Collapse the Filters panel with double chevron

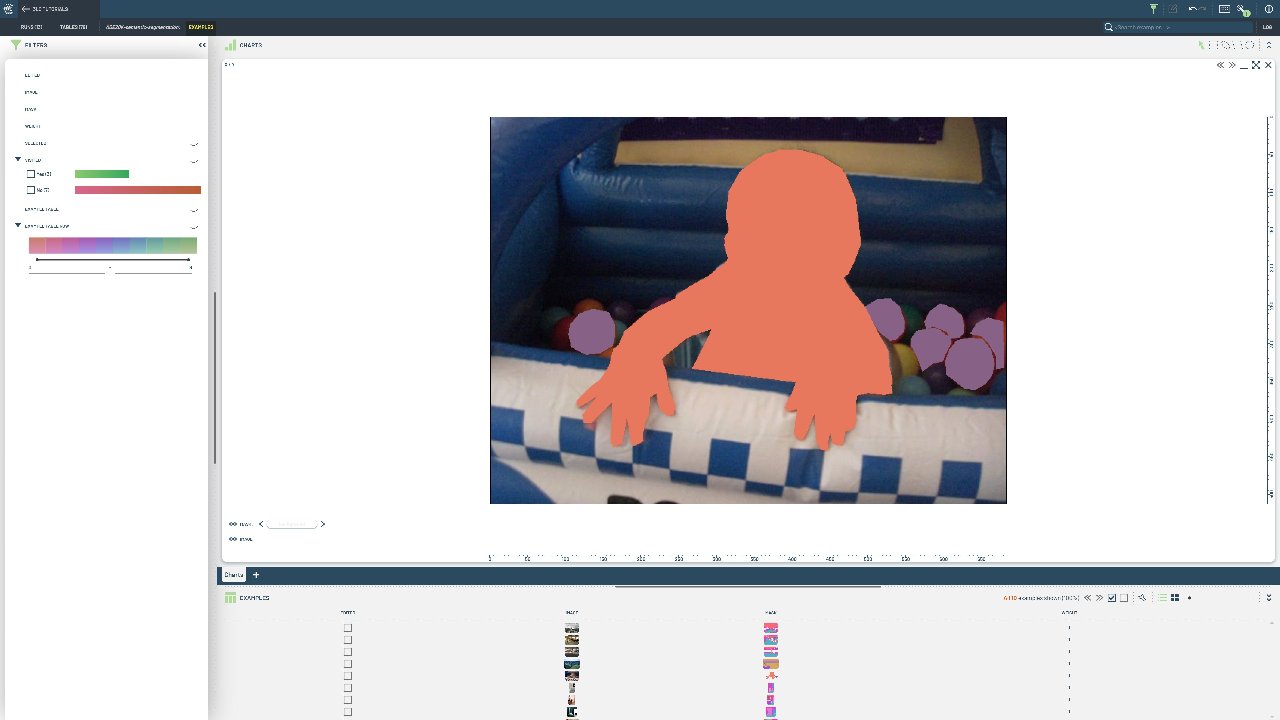[202, 45]
